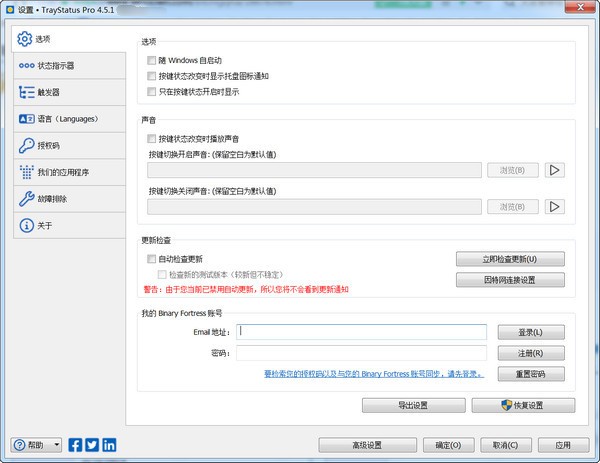Click the Email 地址 input field
The height and width of the screenshot is (463, 600).
click(x=362, y=331)
